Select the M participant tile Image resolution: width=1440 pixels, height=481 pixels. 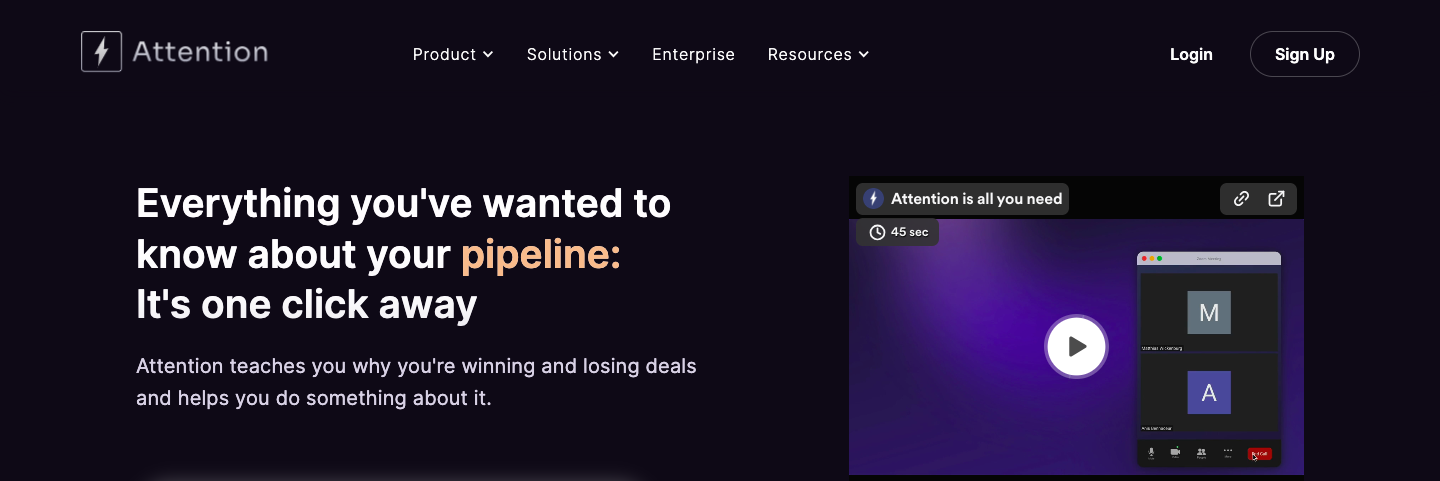tap(1209, 312)
